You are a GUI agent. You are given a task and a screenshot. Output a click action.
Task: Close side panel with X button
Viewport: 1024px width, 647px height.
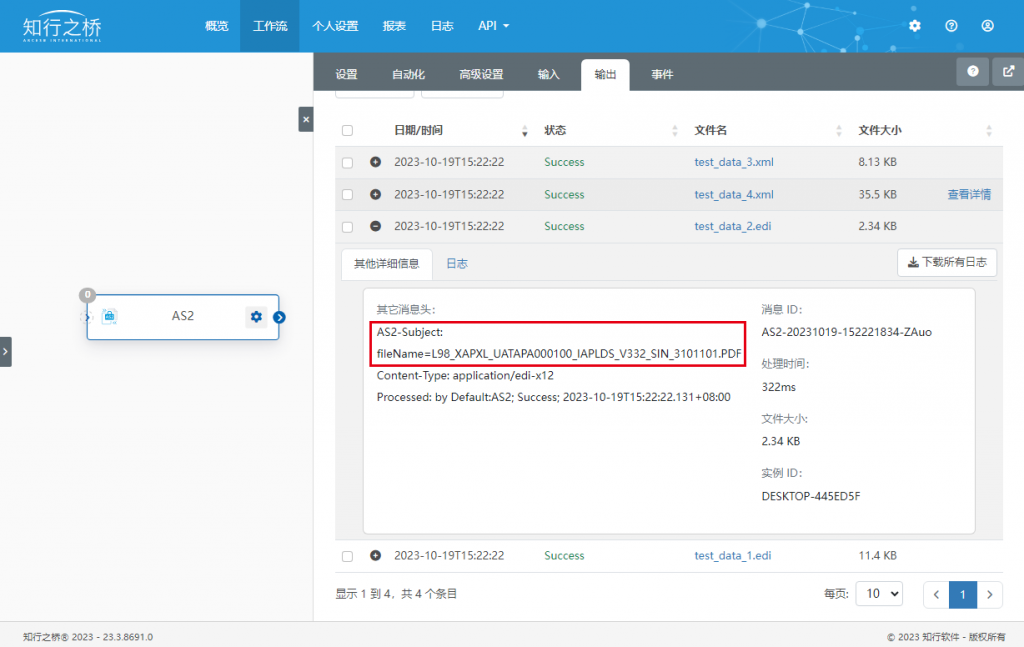click(306, 119)
